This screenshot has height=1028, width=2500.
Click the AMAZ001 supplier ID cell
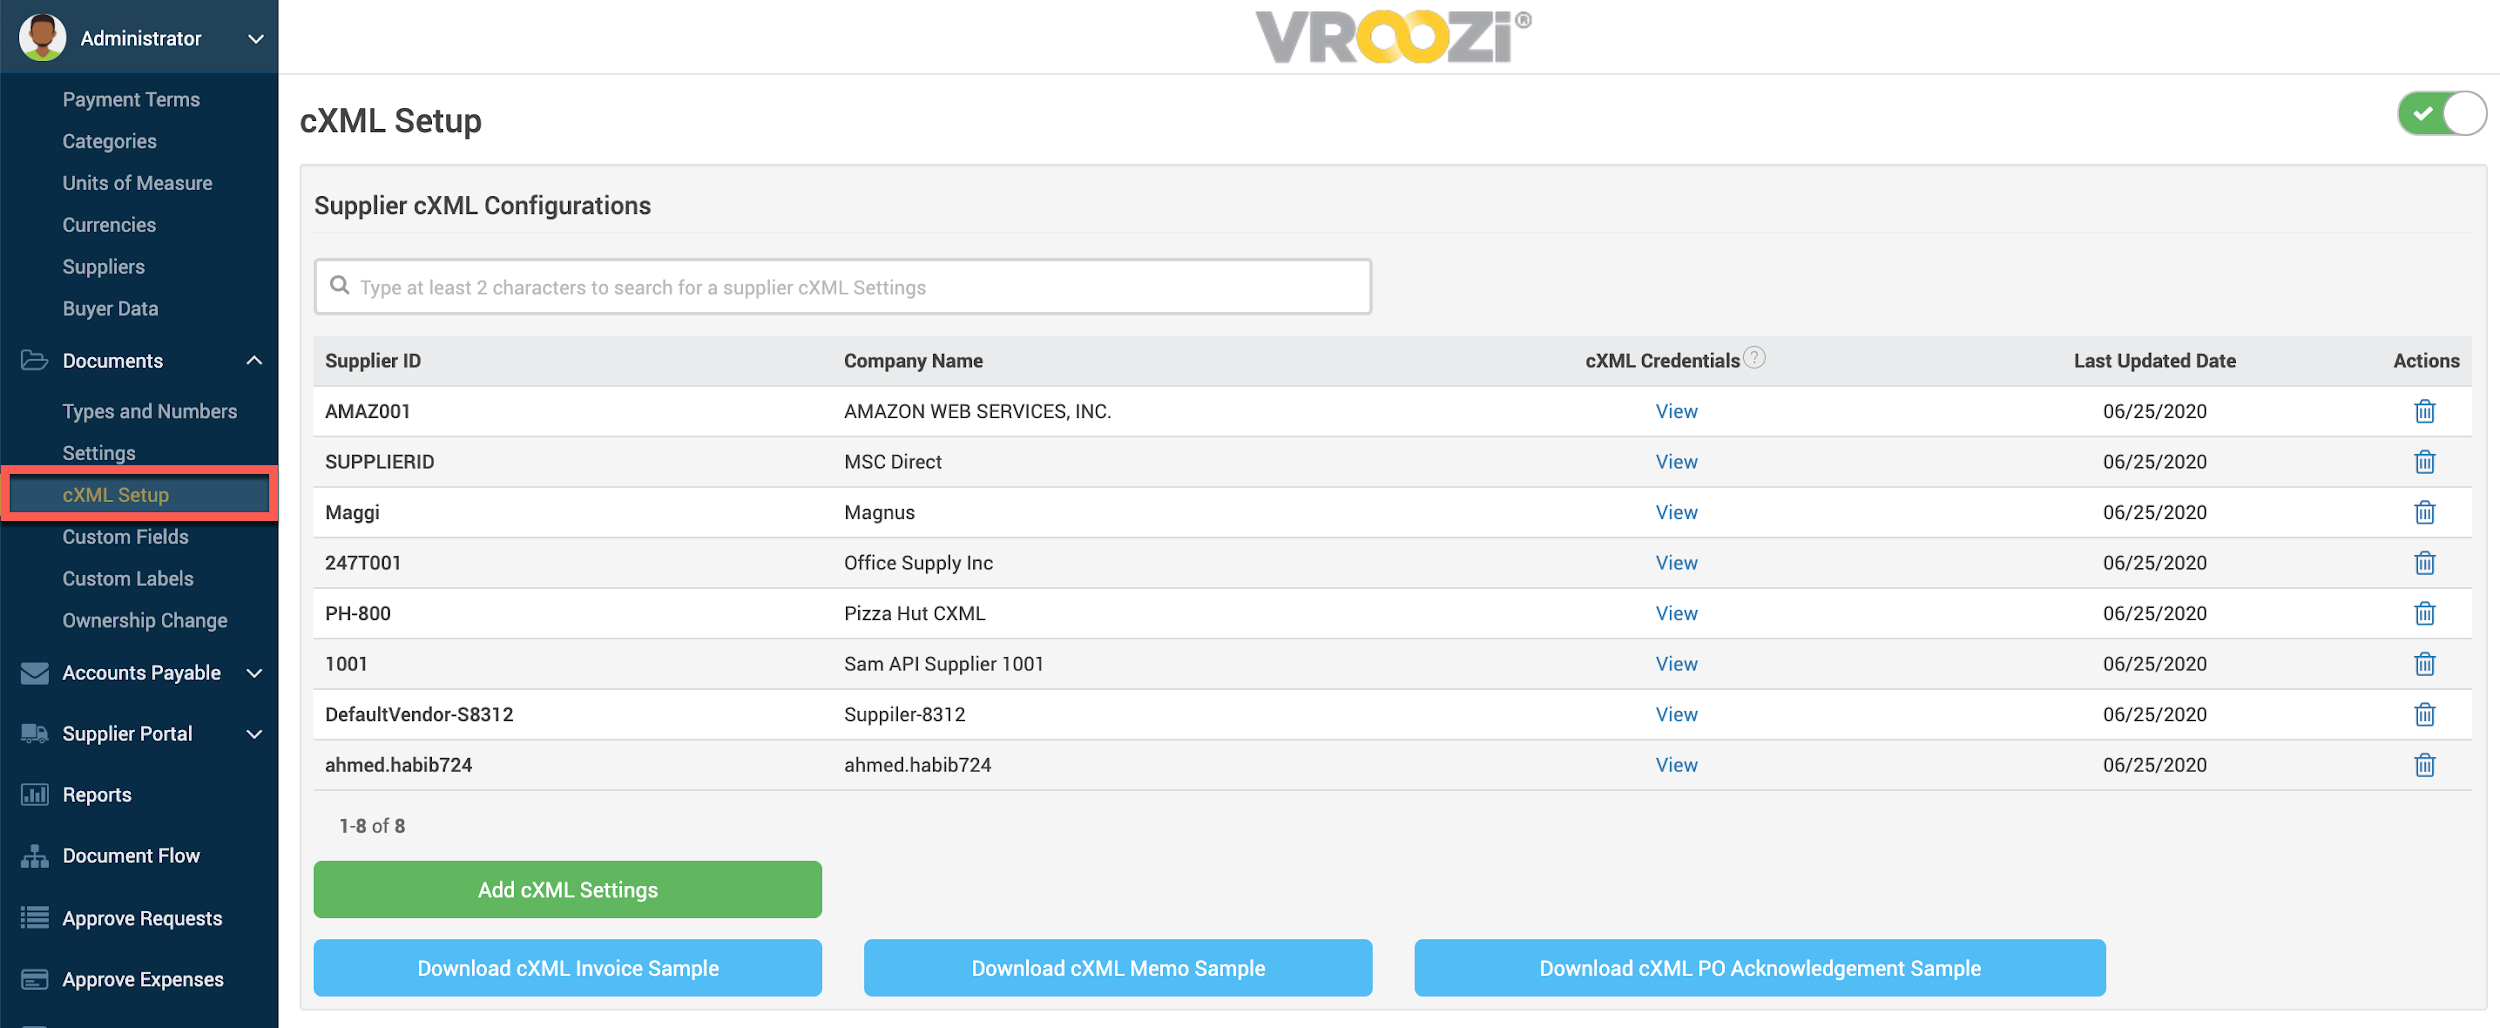[367, 411]
